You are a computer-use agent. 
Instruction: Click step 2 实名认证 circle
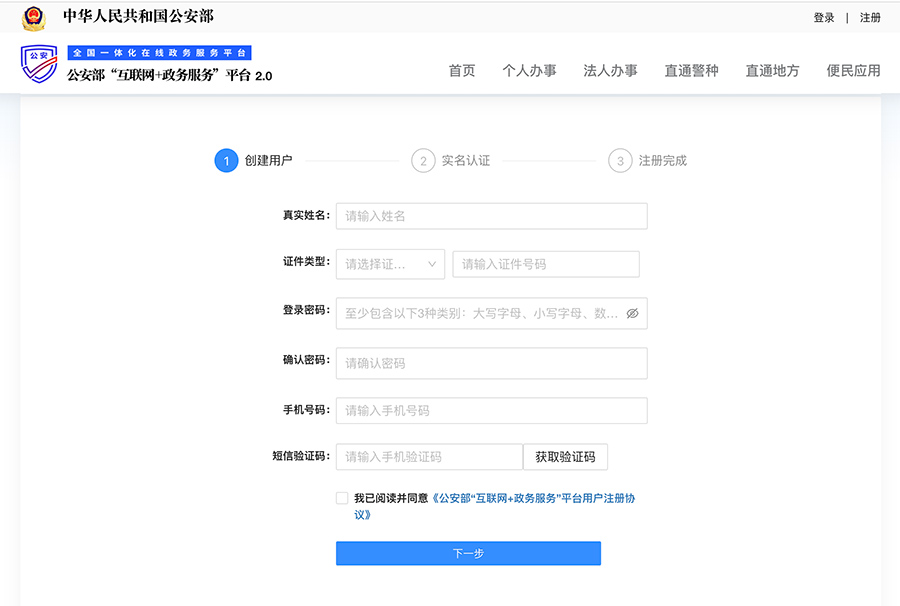(423, 161)
